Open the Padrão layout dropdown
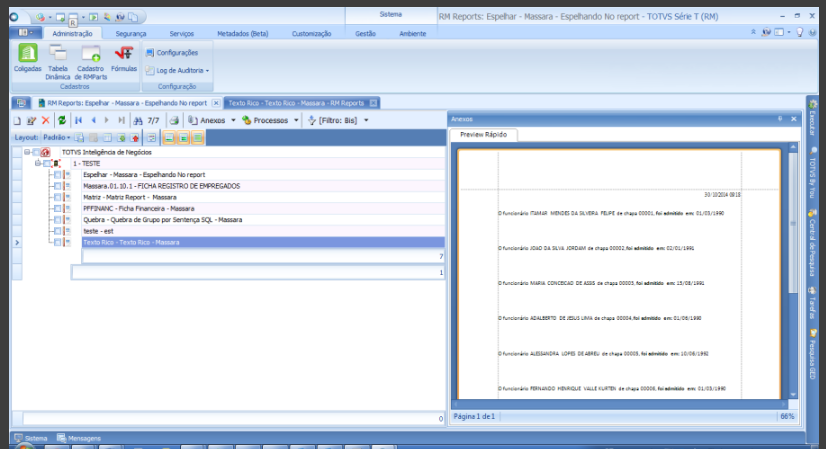This screenshot has height=449, width=826. 56,138
